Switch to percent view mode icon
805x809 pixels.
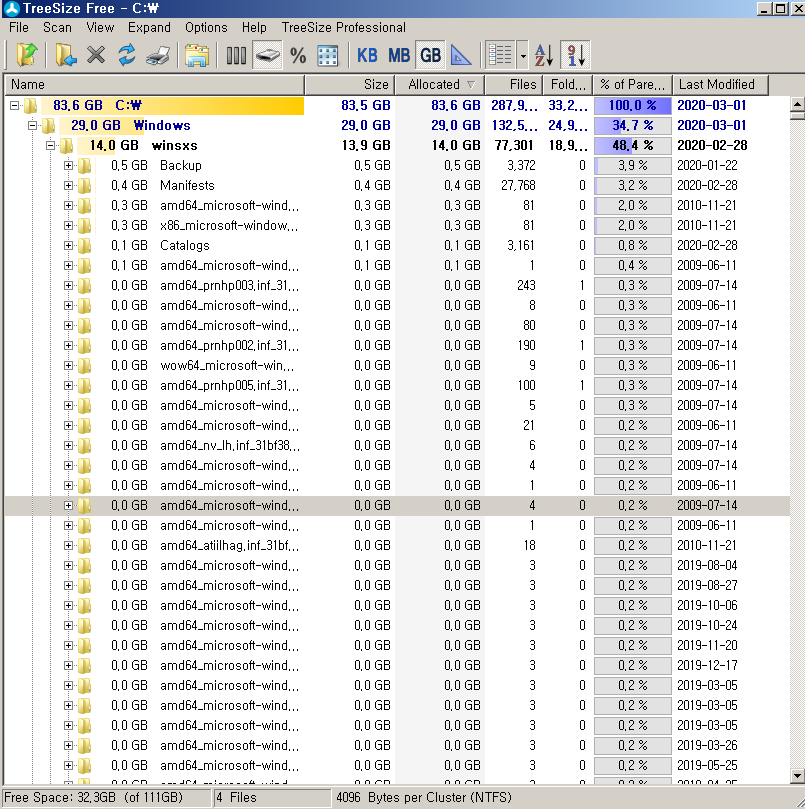pos(298,55)
